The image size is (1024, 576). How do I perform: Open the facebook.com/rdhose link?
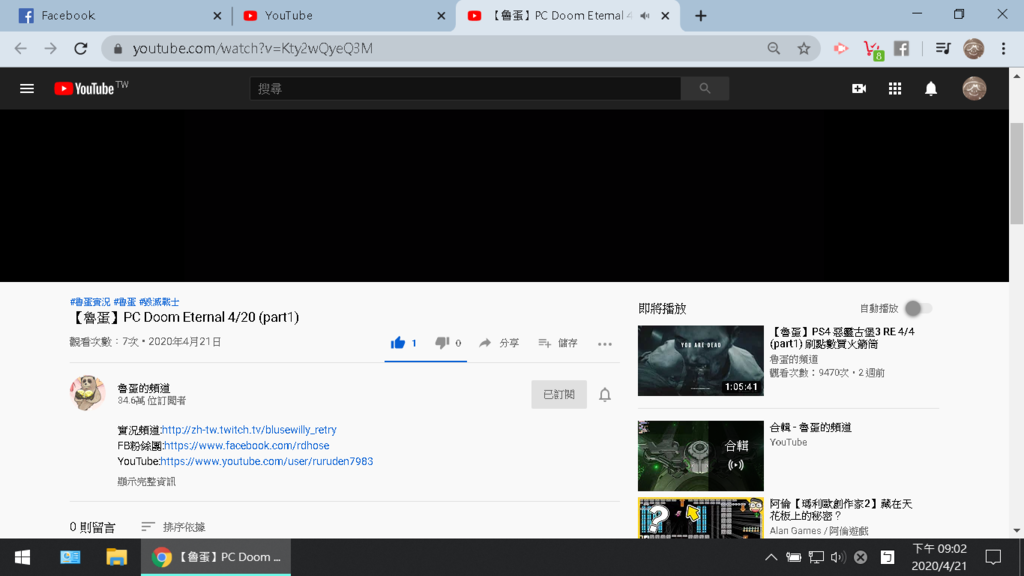(246, 445)
